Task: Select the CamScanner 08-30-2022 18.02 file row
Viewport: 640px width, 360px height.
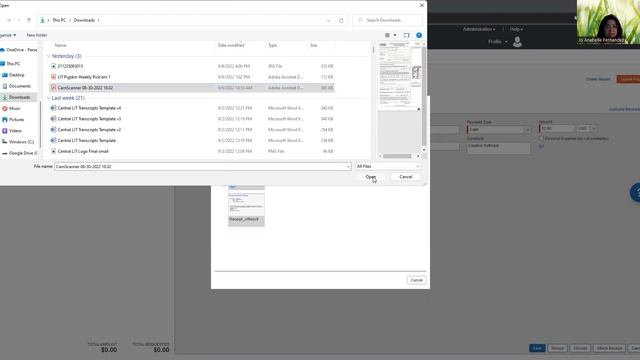Action: [191, 88]
